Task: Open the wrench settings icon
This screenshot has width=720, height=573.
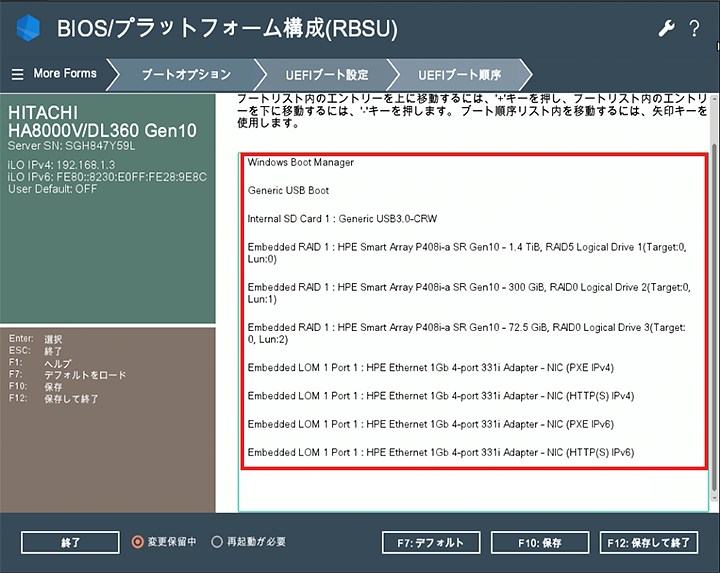Action: (x=666, y=28)
